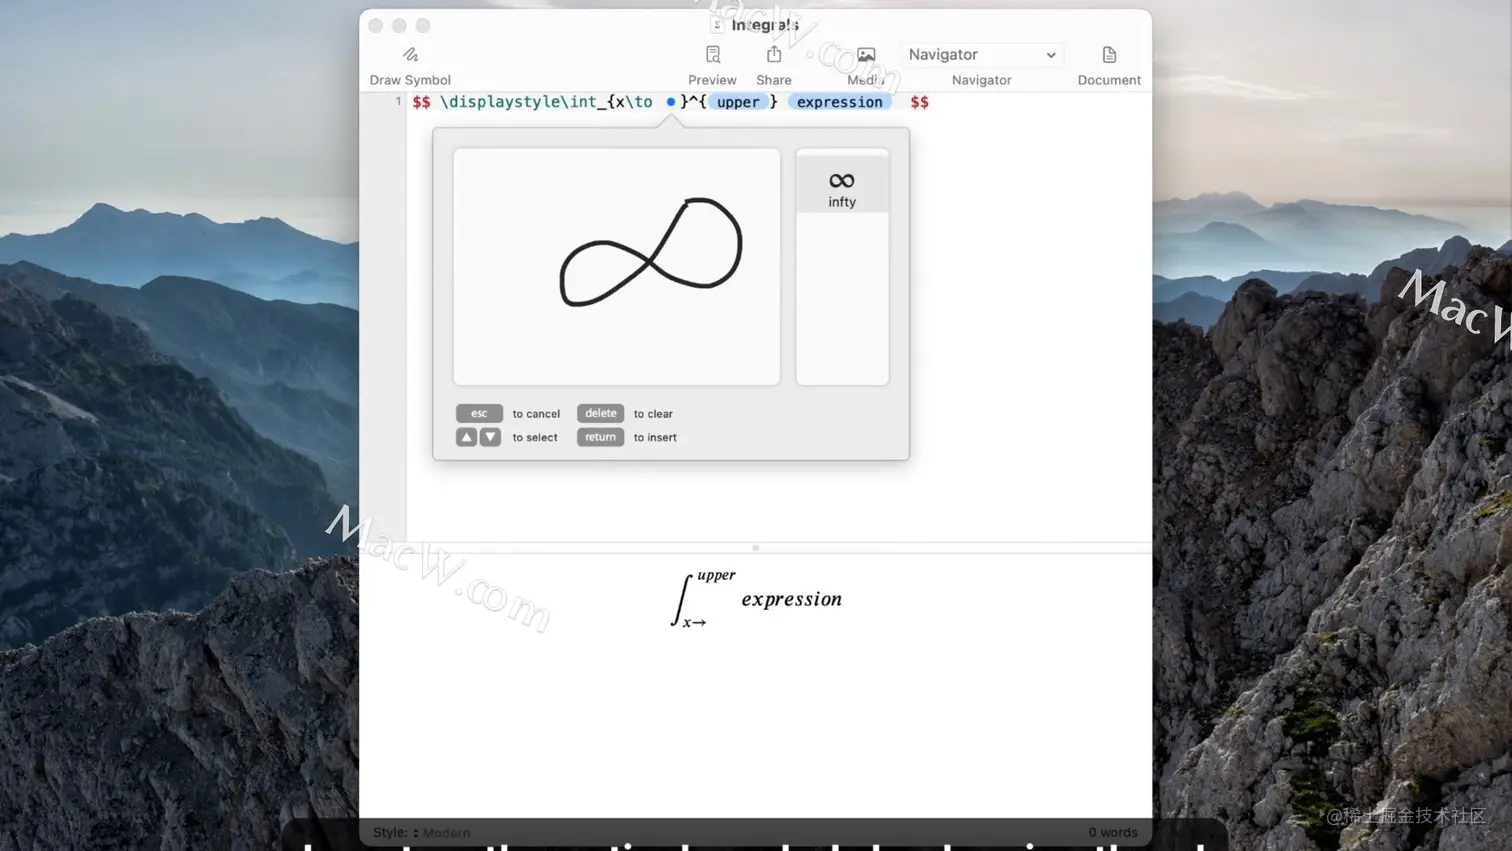Click the return key to insert symbol
The height and width of the screenshot is (851, 1512).
tap(600, 437)
